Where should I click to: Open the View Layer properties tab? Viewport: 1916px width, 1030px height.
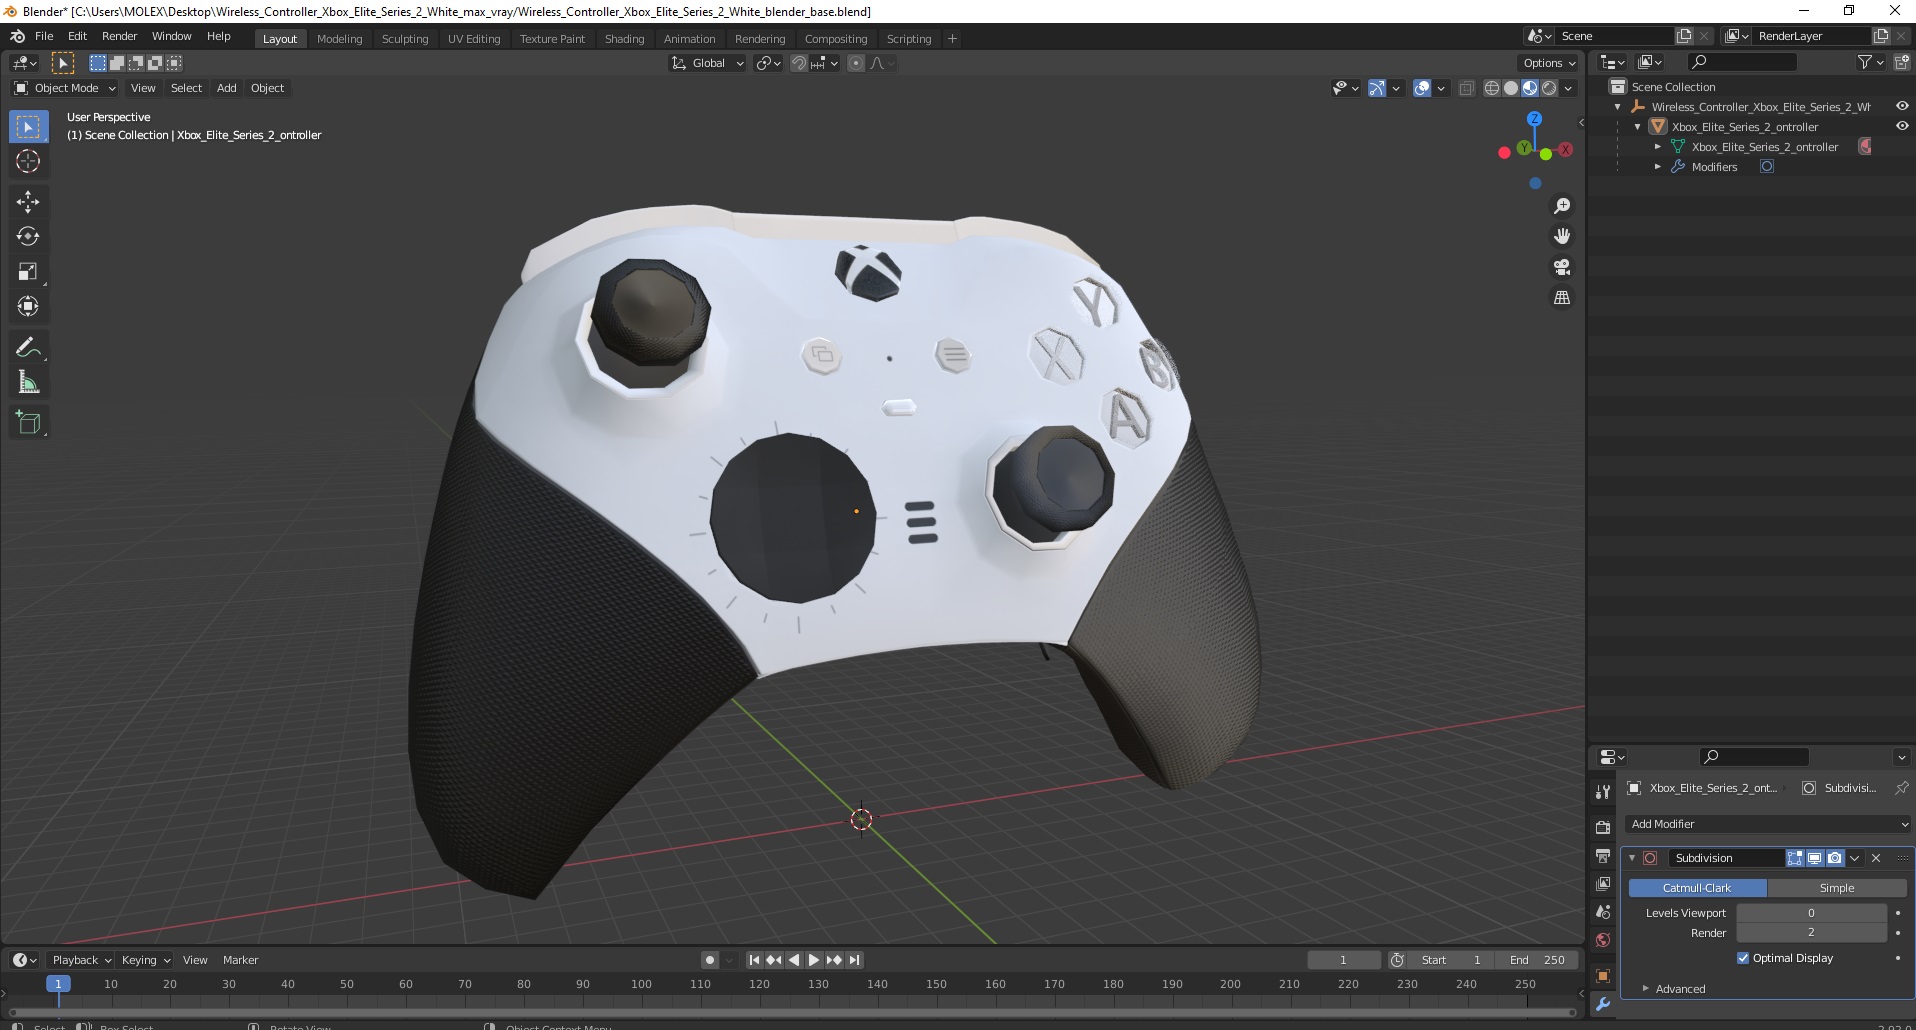[x=1603, y=884]
